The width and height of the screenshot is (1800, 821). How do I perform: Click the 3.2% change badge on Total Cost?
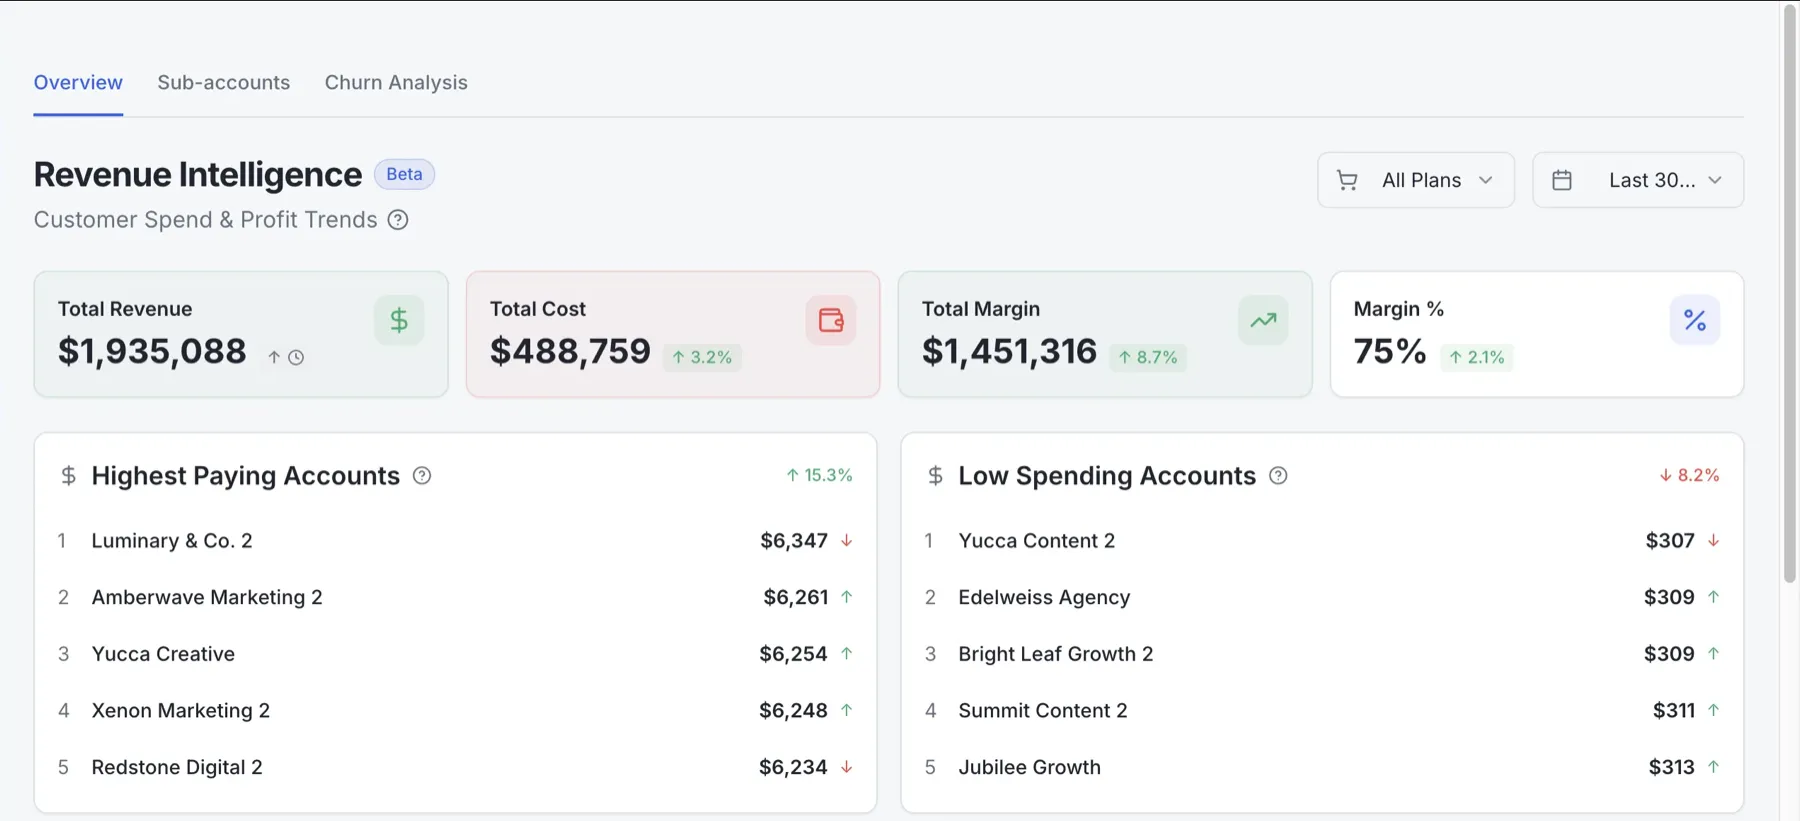(x=702, y=357)
